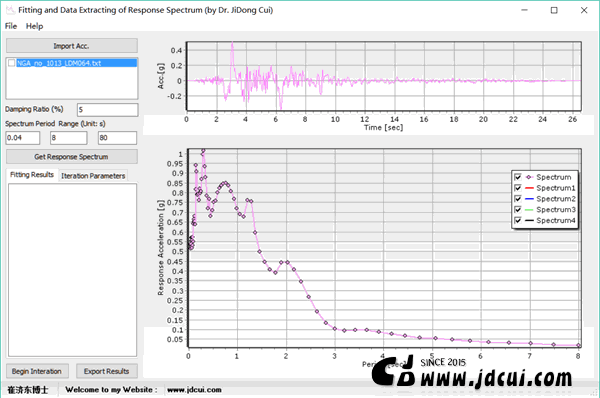The image size is (600, 398).
Task: Click the period field showing 80
Action: [x=117, y=138]
